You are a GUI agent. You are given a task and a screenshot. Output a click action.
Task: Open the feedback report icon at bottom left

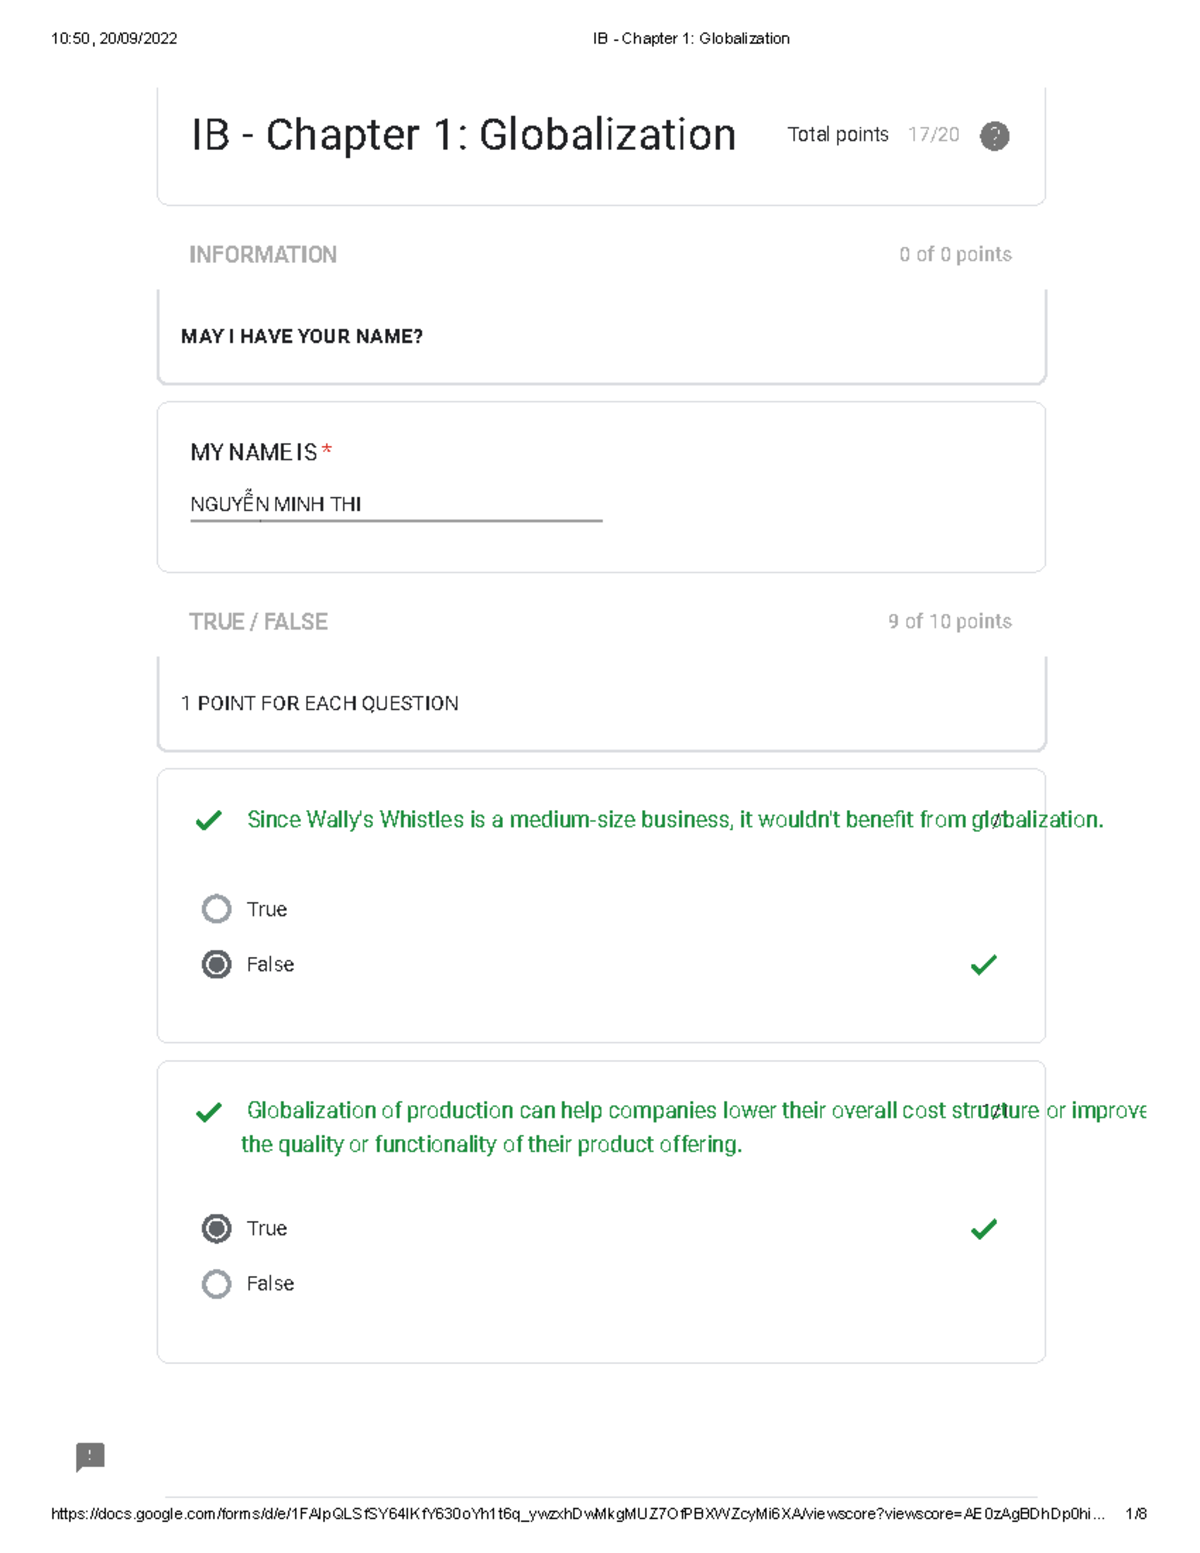click(x=90, y=1456)
